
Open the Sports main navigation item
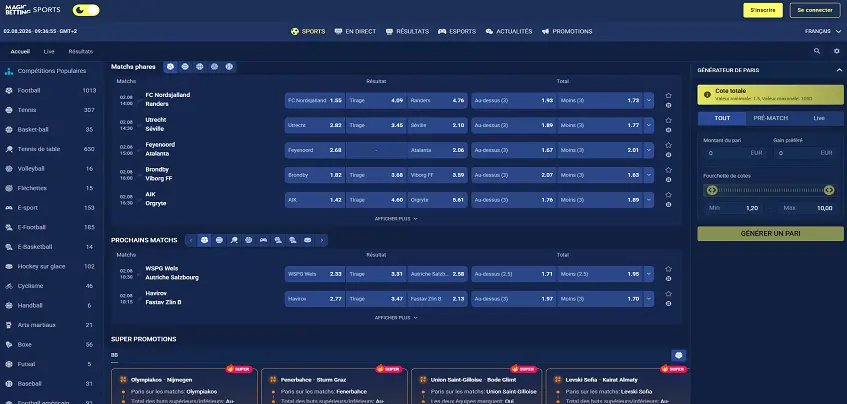(308, 31)
